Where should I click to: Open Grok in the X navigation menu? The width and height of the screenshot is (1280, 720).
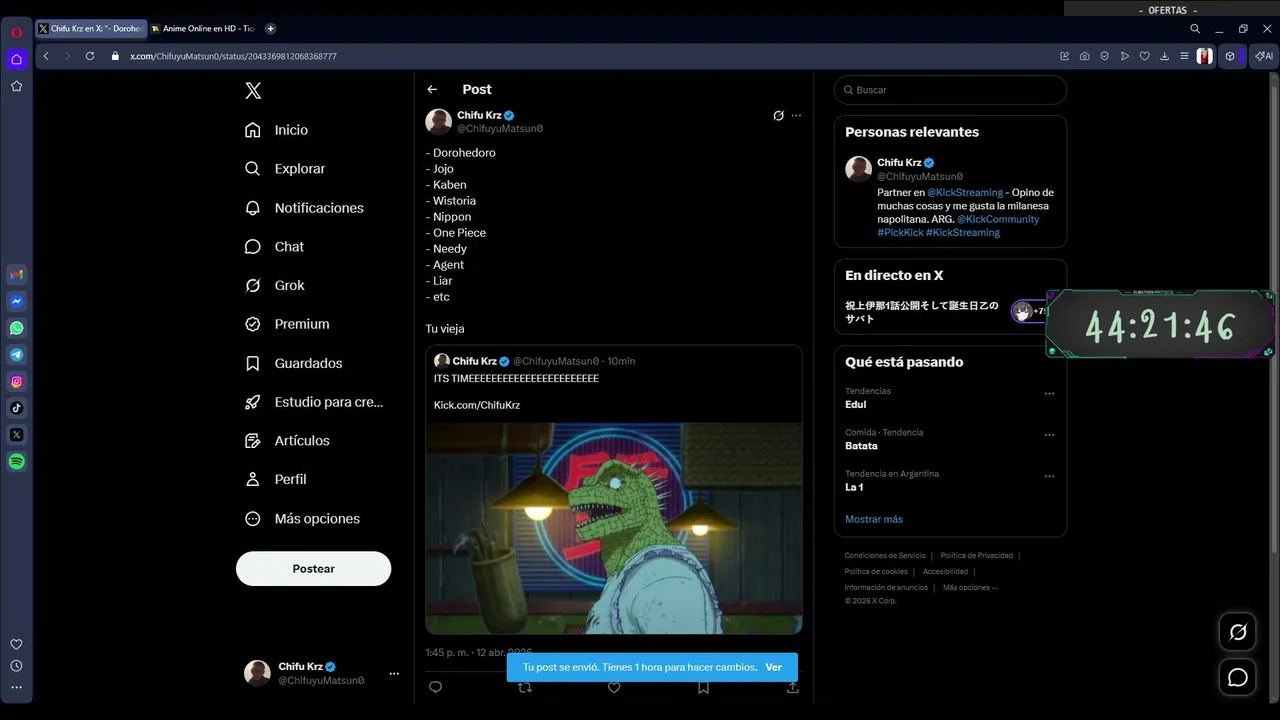275,285
